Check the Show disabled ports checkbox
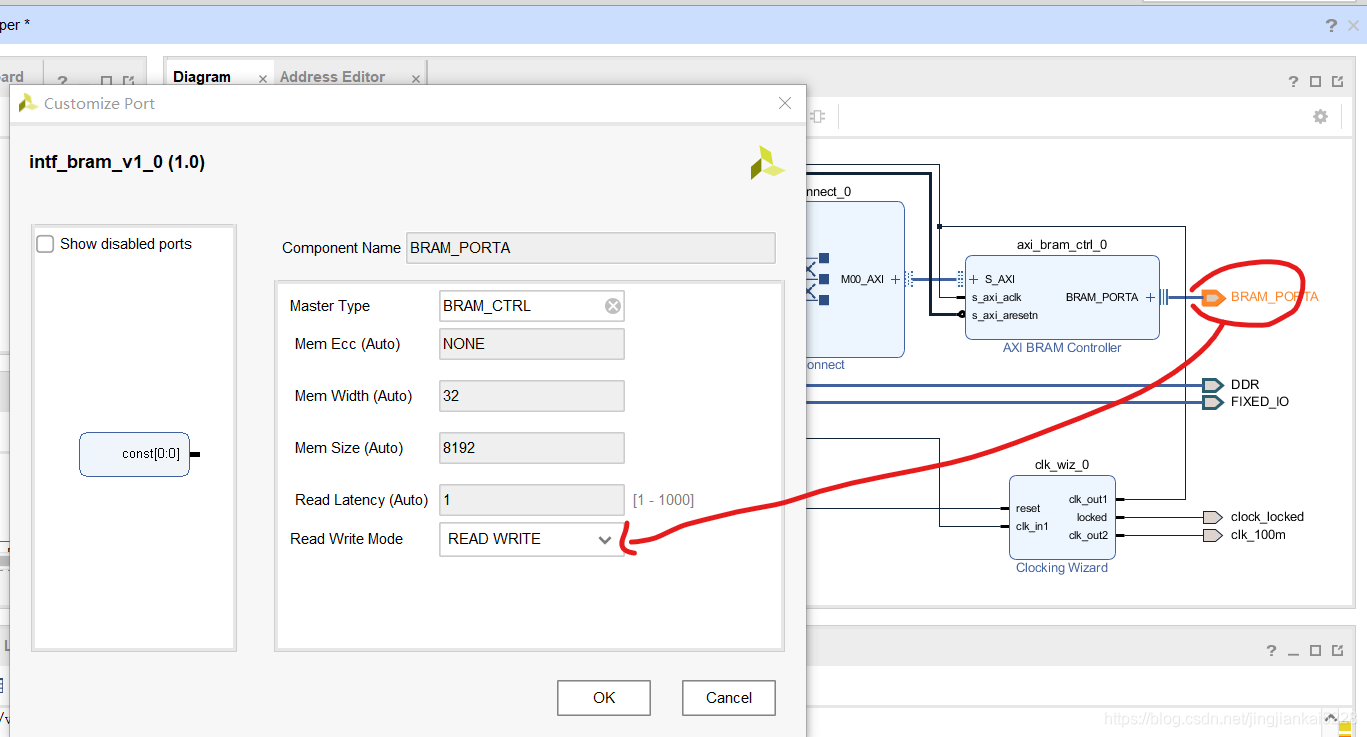1367x737 pixels. (x=45, y=244)
